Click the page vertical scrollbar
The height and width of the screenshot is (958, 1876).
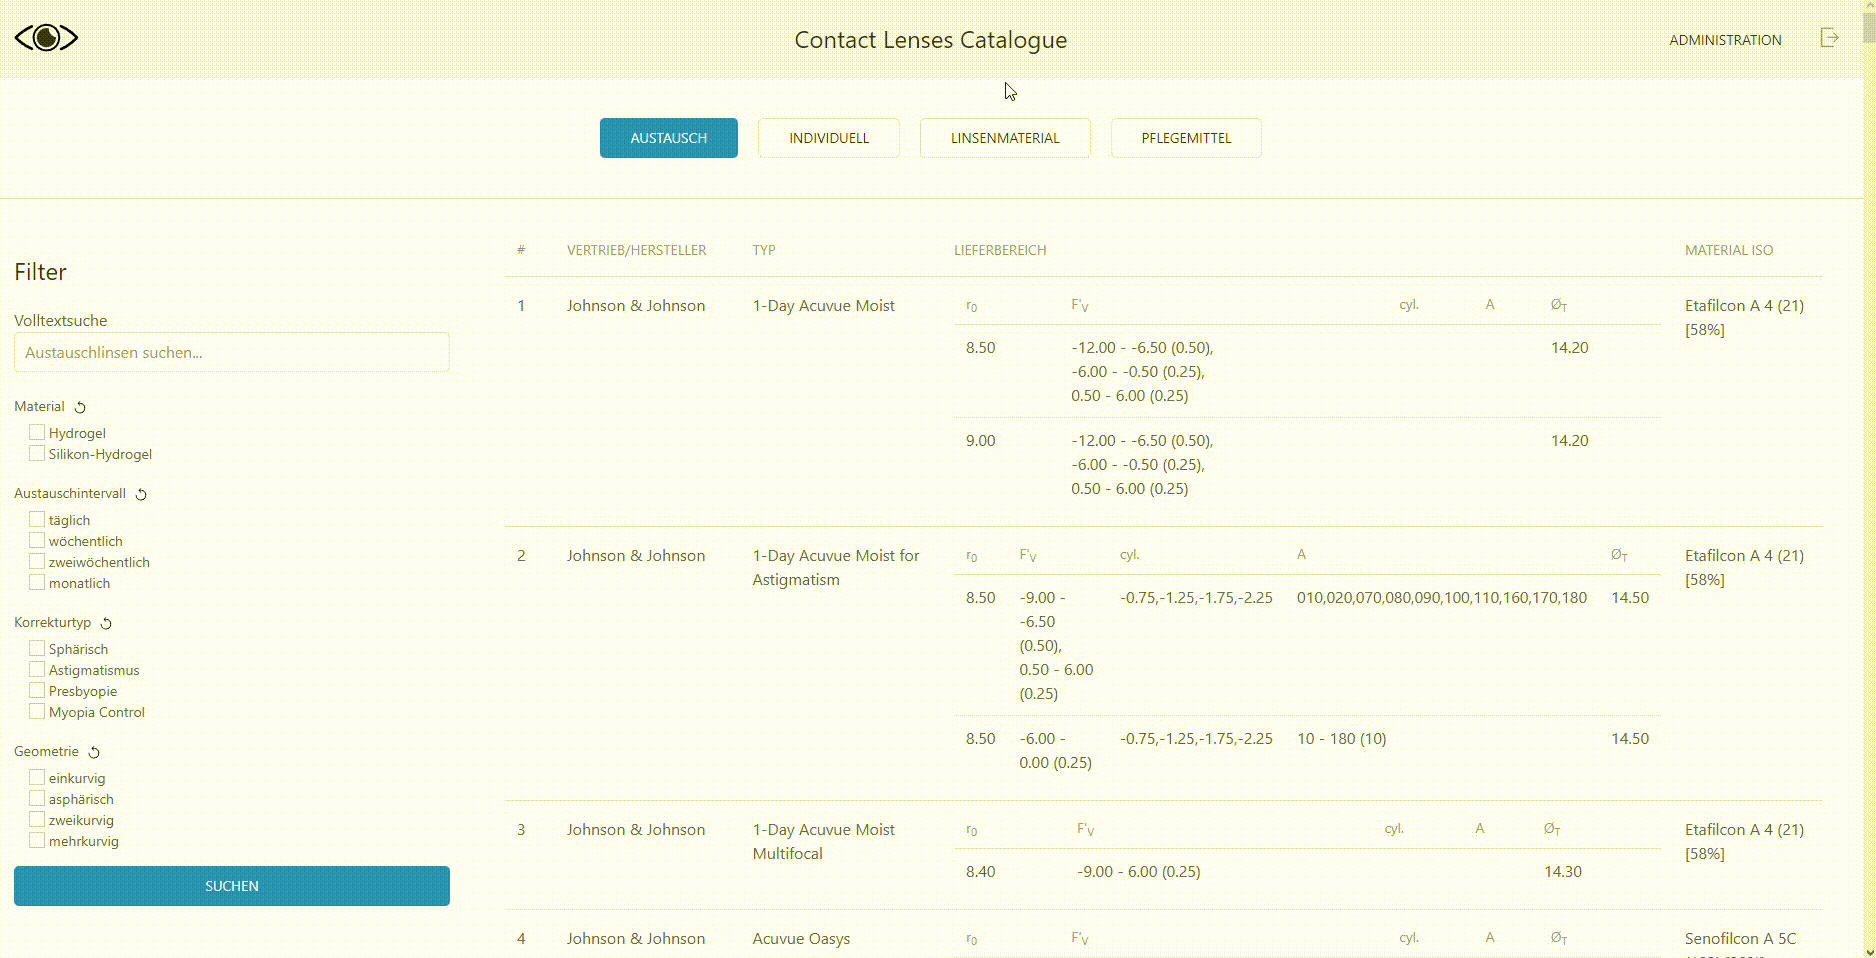[1868, 479]
